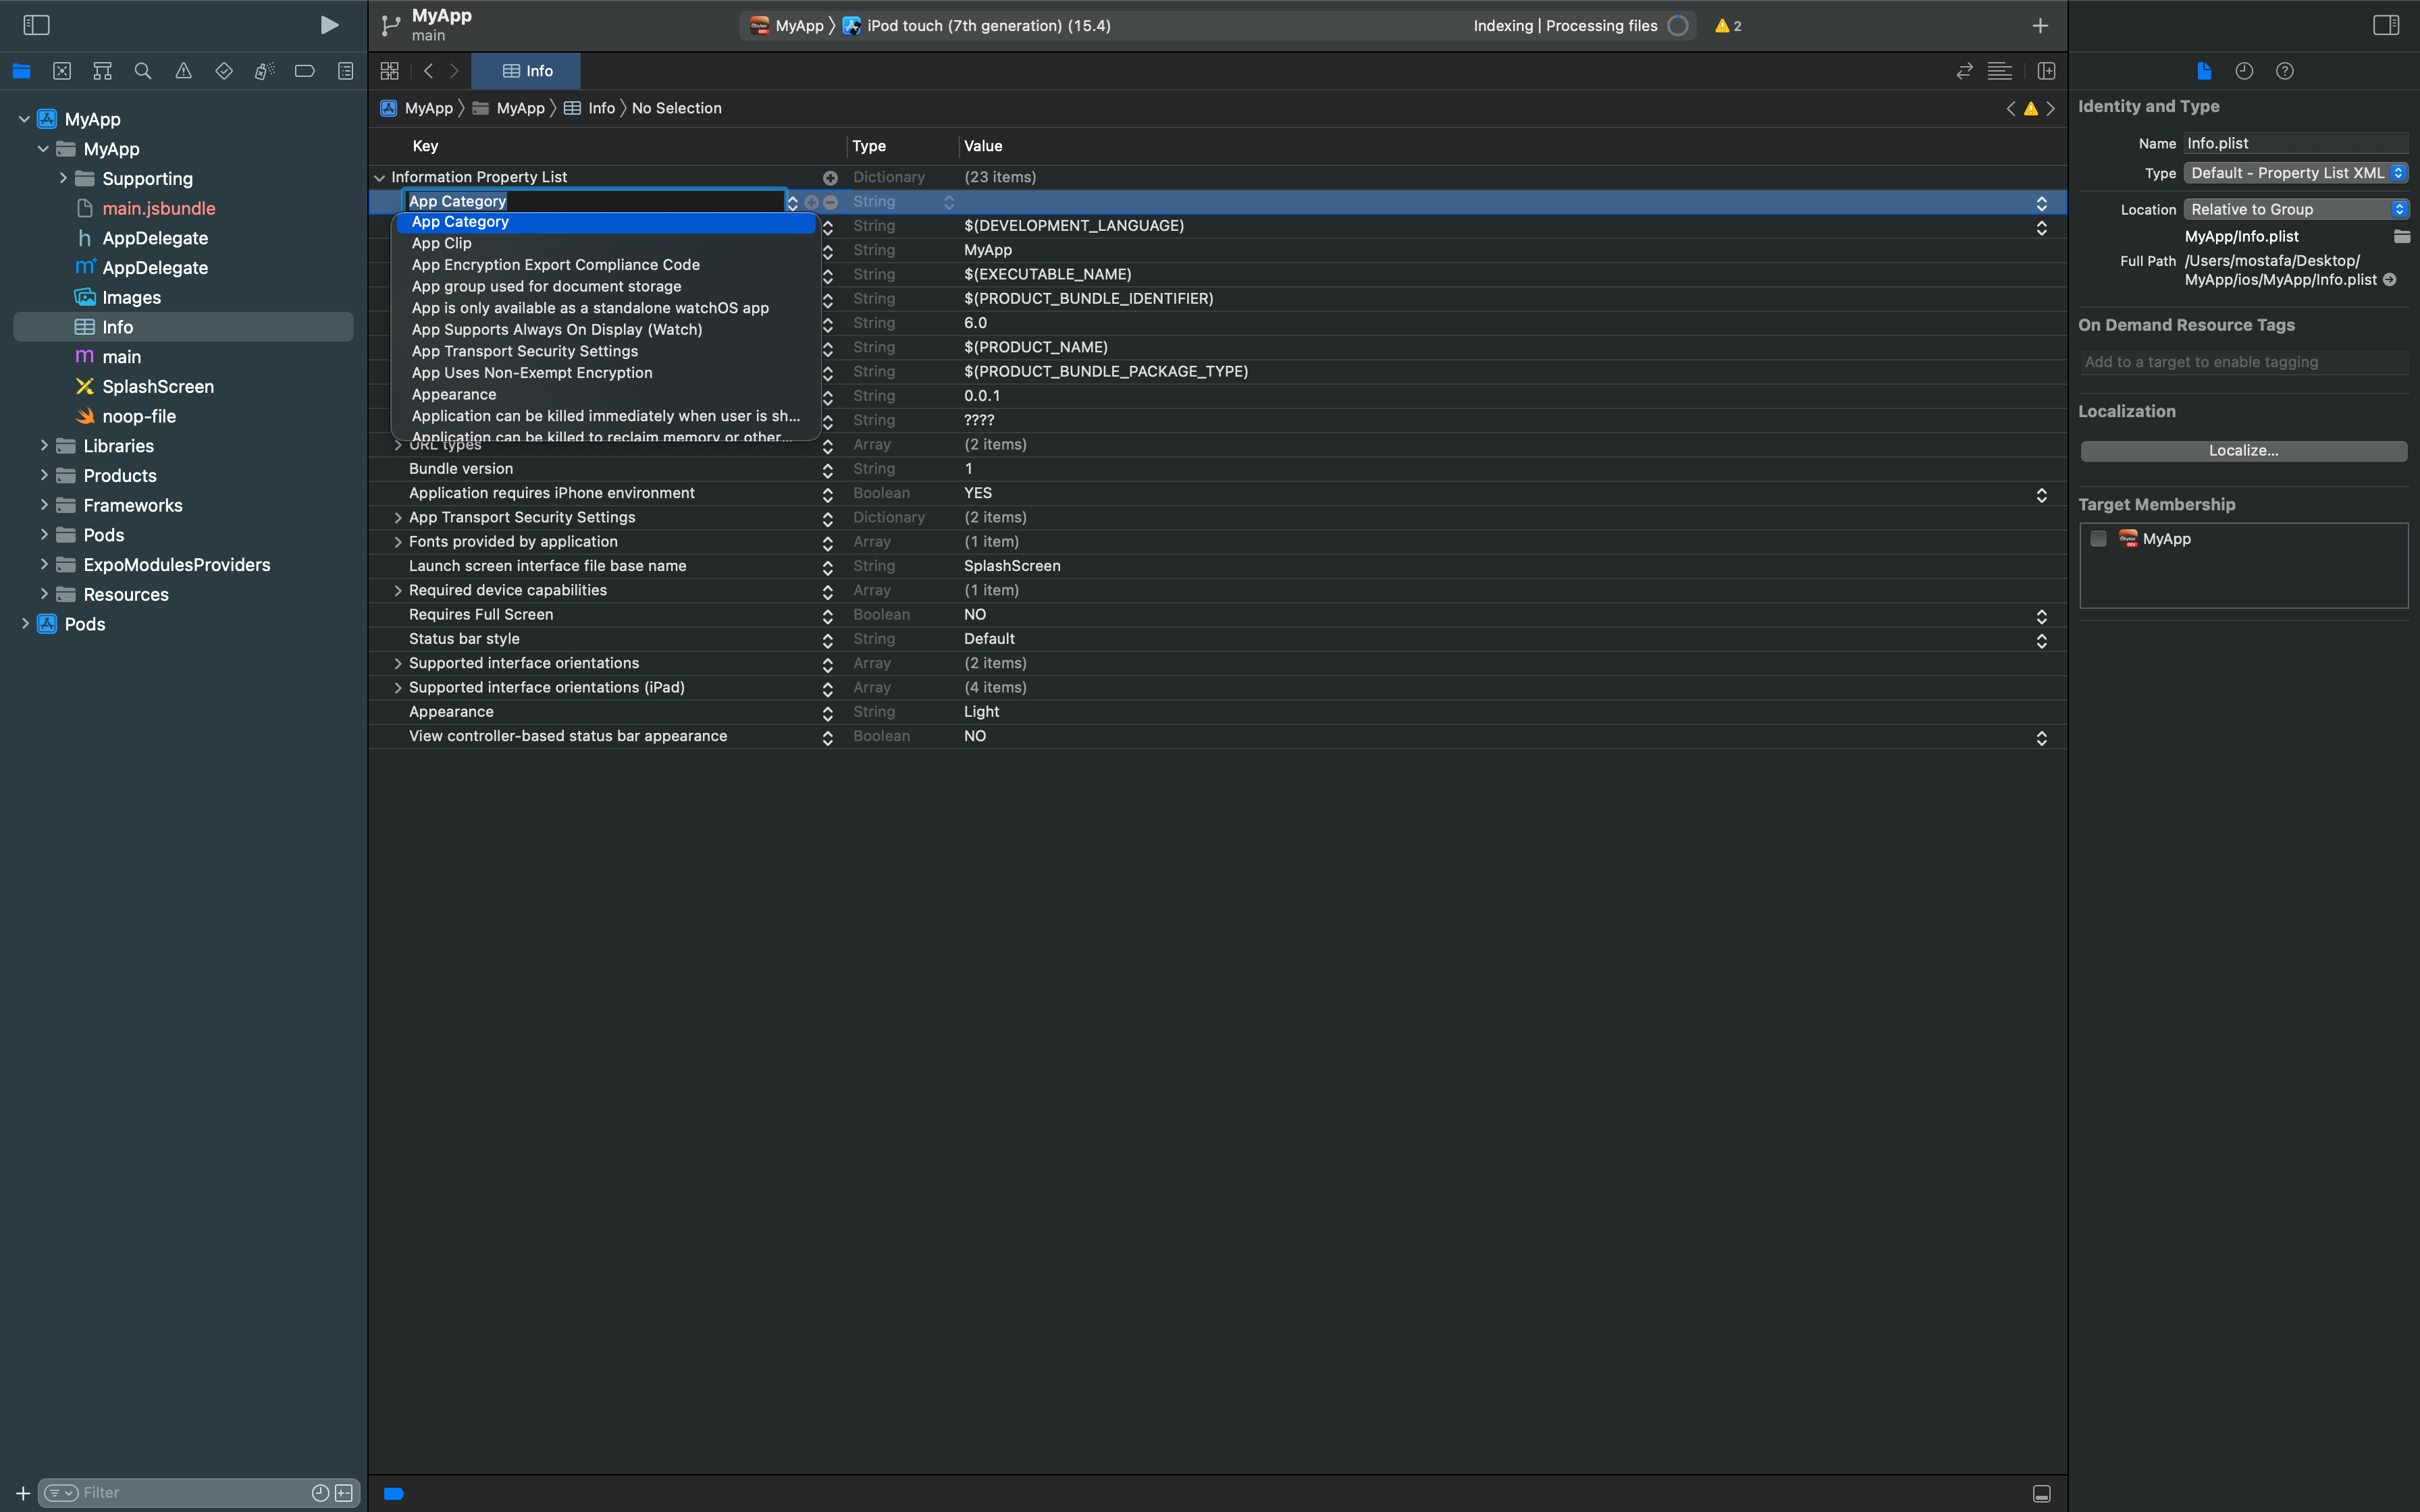
Task: Click the Name field containing Info.plist
Action: [x=2295, y=143]
